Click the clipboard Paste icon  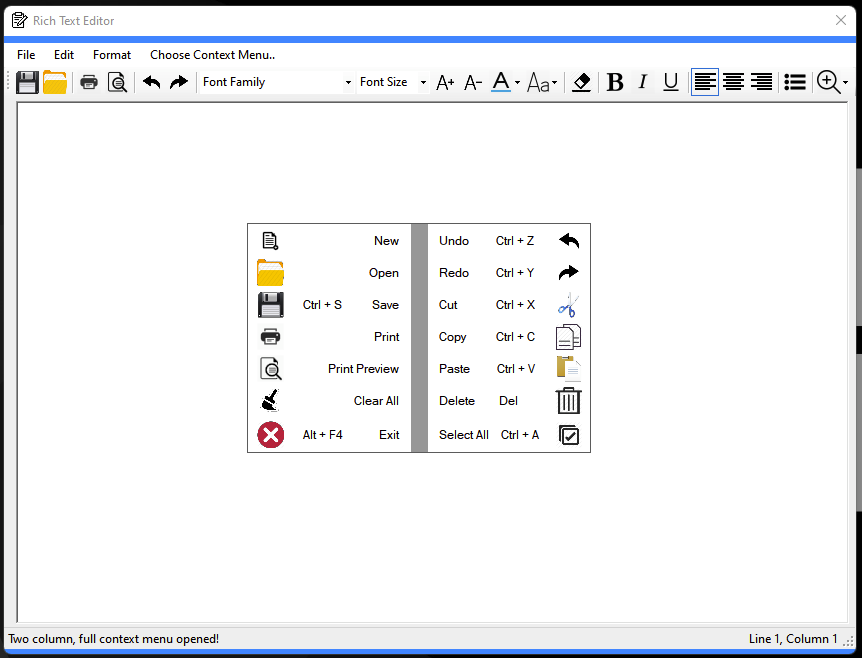[x=568, y=368]
